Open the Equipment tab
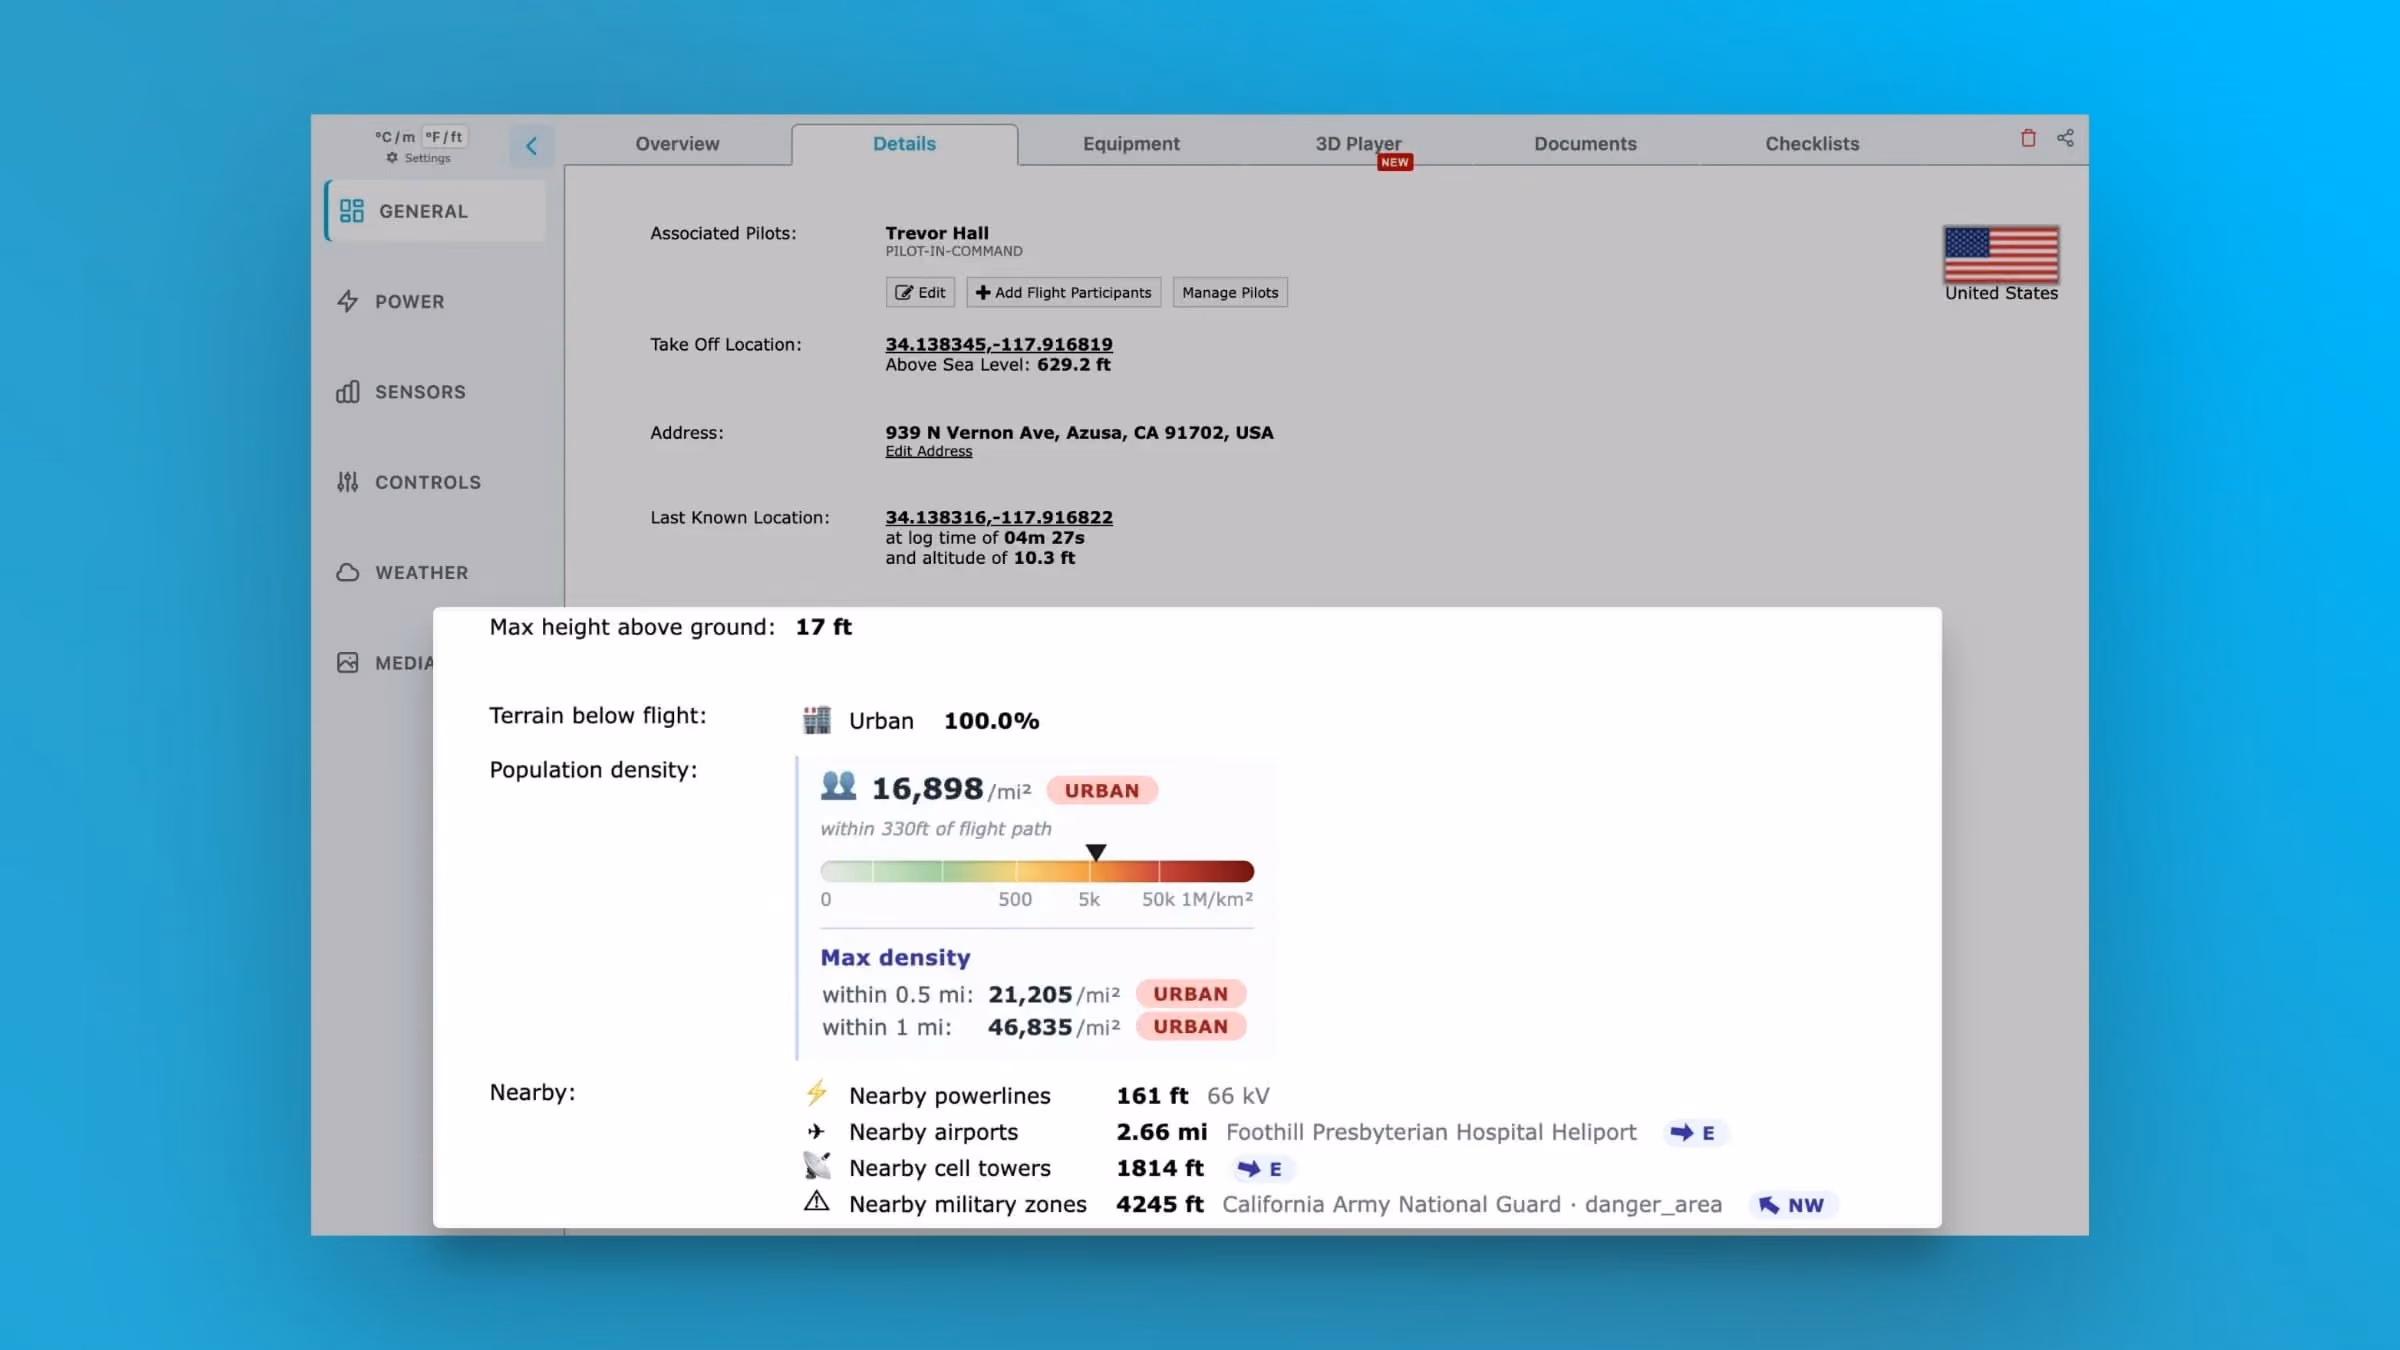Image resolution: width=2400 pixels, height=1350 pixels. (1131, 144)
